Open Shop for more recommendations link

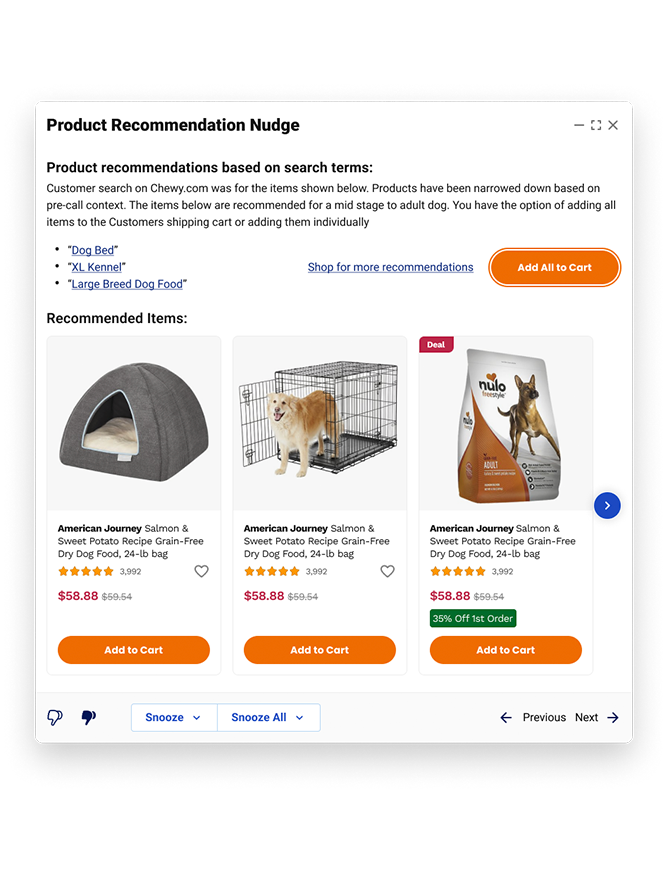[x=390, y=267]
